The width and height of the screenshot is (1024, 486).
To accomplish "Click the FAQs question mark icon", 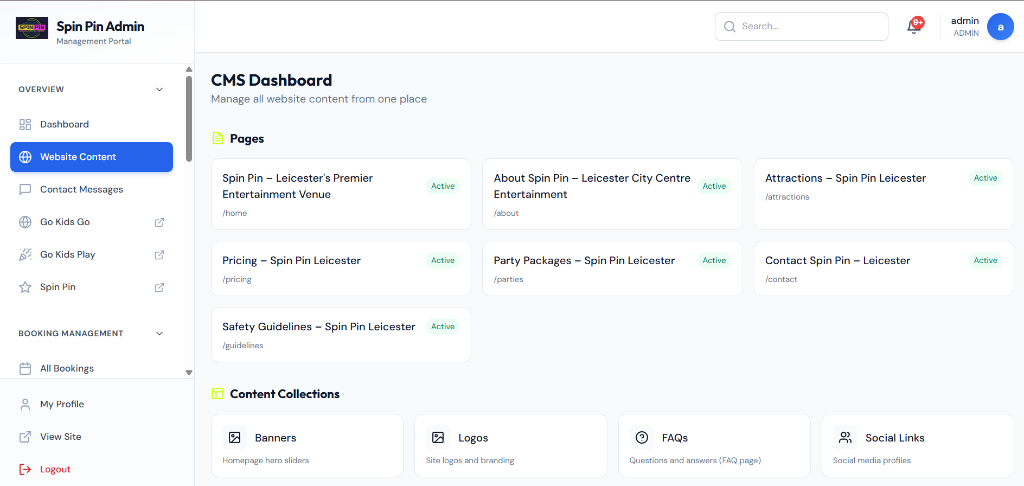I will pos(642,438).
